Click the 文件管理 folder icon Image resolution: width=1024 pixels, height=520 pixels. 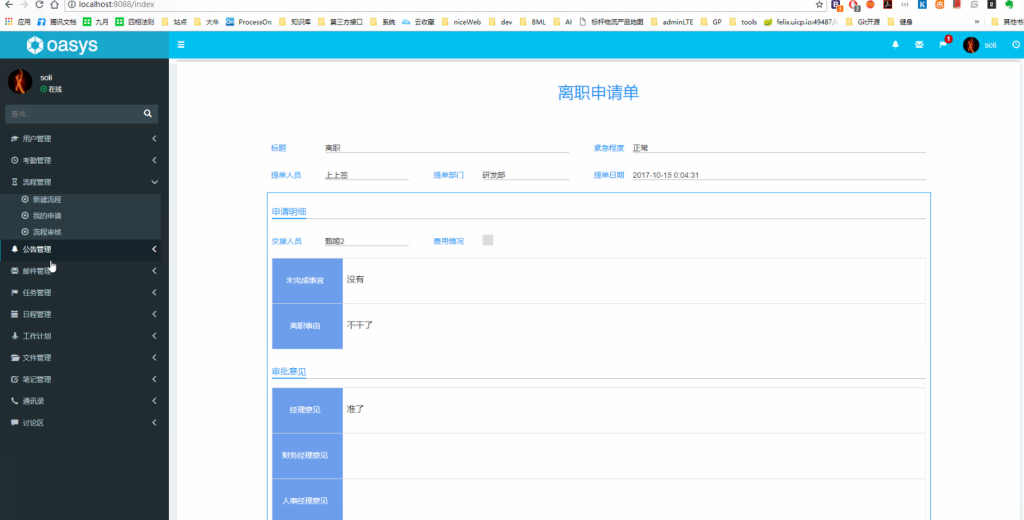tap(15, 357)
